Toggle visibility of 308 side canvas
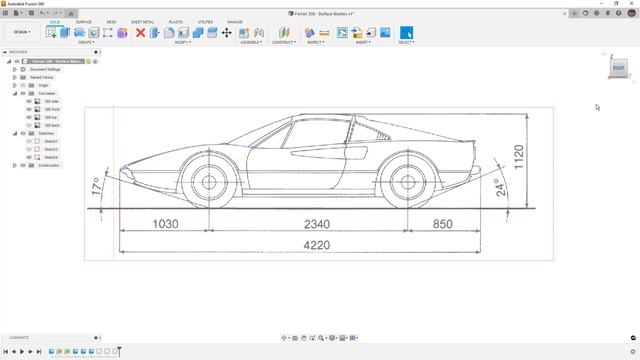Viewport: 640px width, 360px height. 29,101
